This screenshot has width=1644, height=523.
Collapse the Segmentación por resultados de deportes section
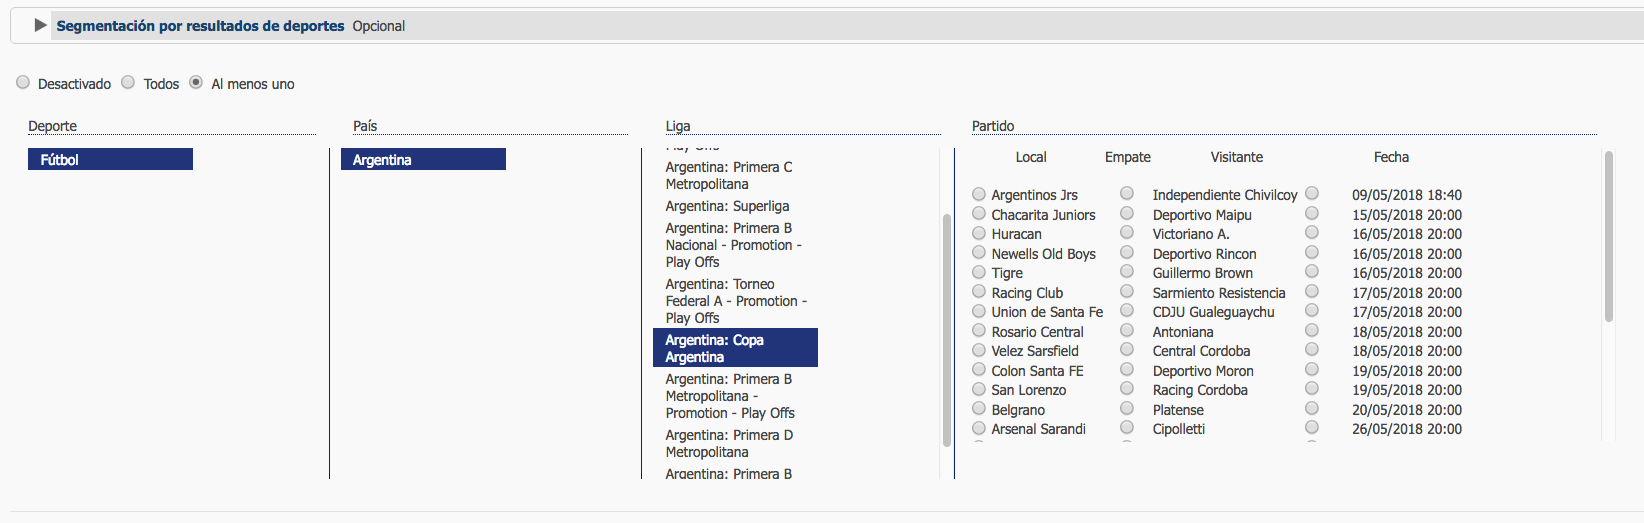[x=41, y=25]
